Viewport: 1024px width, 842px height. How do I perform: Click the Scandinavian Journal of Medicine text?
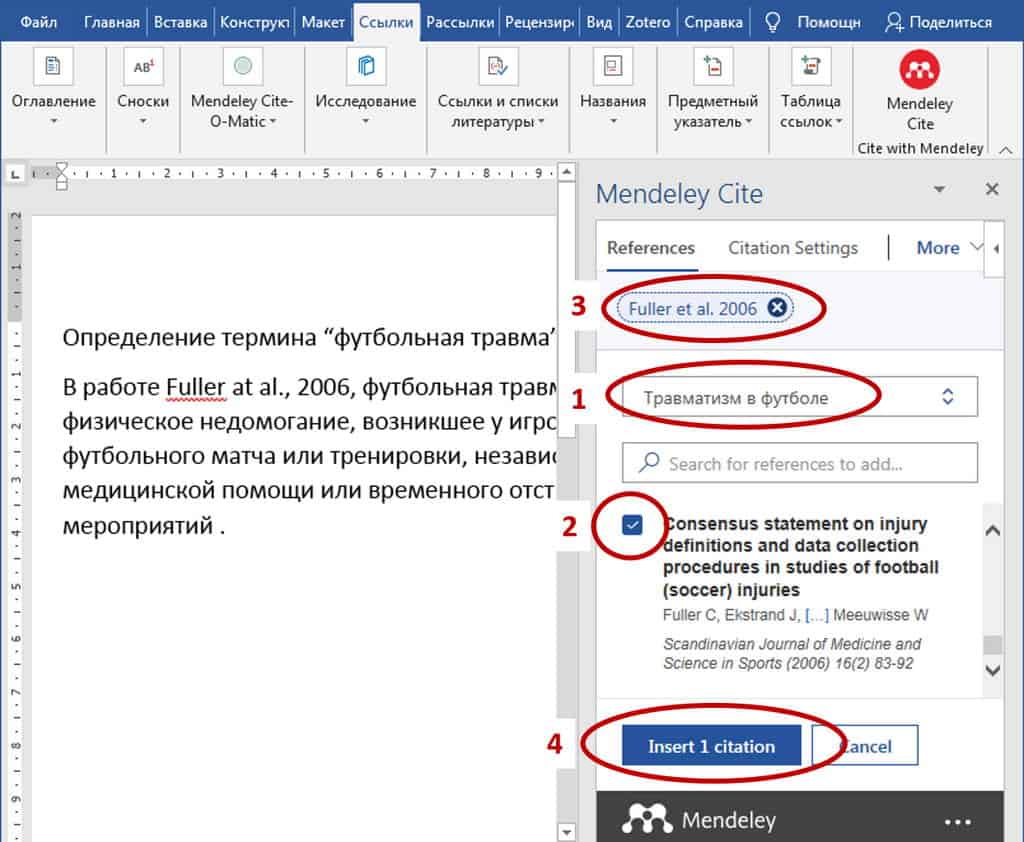[792, 653]
